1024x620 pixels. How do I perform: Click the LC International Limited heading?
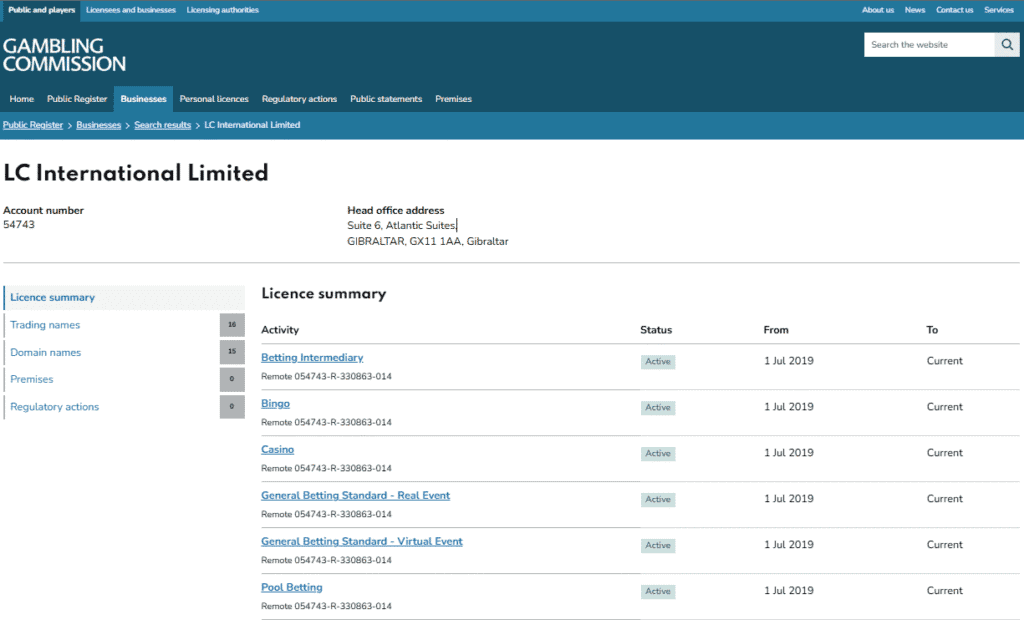(x=136, y=173)
